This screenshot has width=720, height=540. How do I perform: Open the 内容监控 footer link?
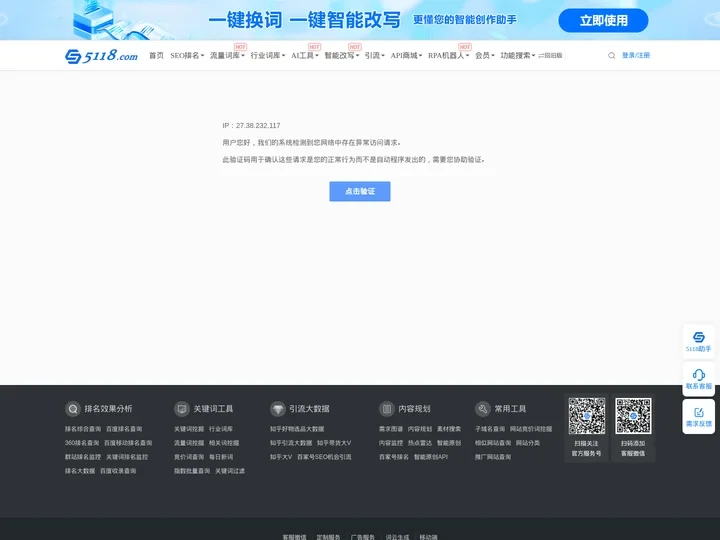click(391, 443)
